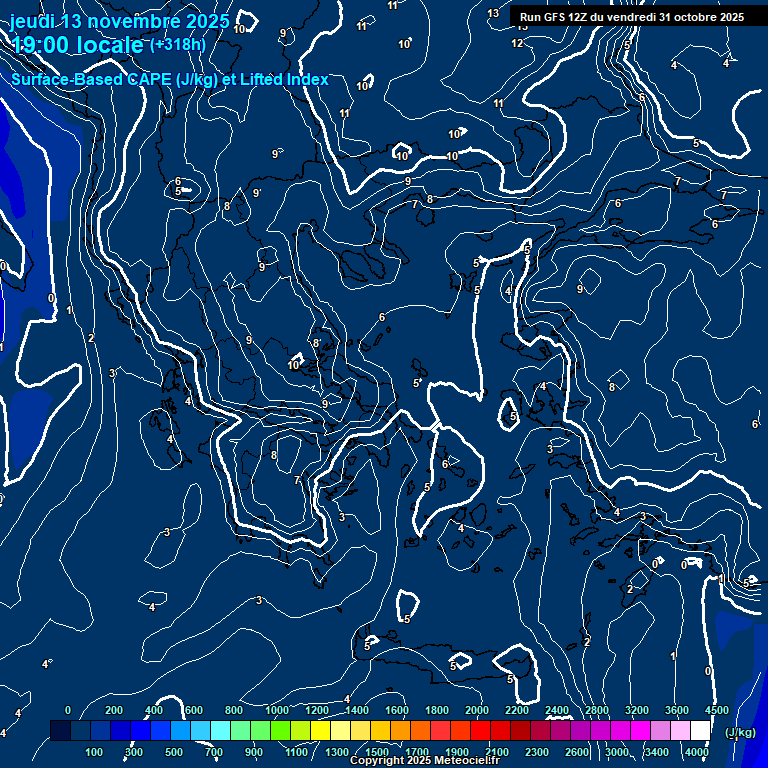Click the legend label '2200'
The height and width of the screenshot is (768, 768).
point(517,710)
